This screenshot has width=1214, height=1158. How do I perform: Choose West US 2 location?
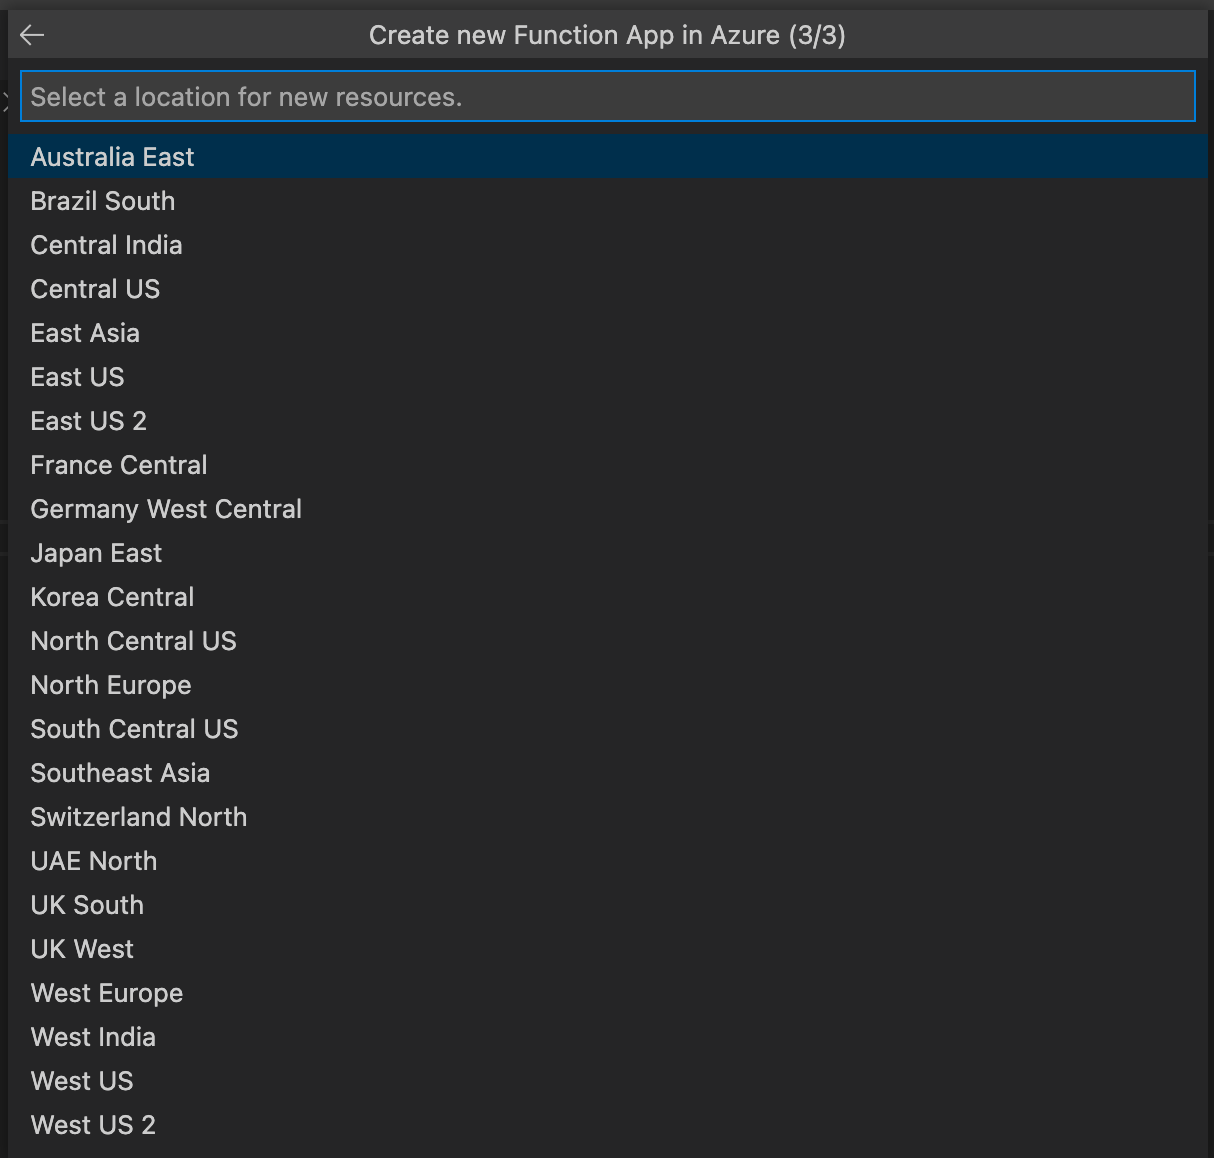tap(93, 1125)
